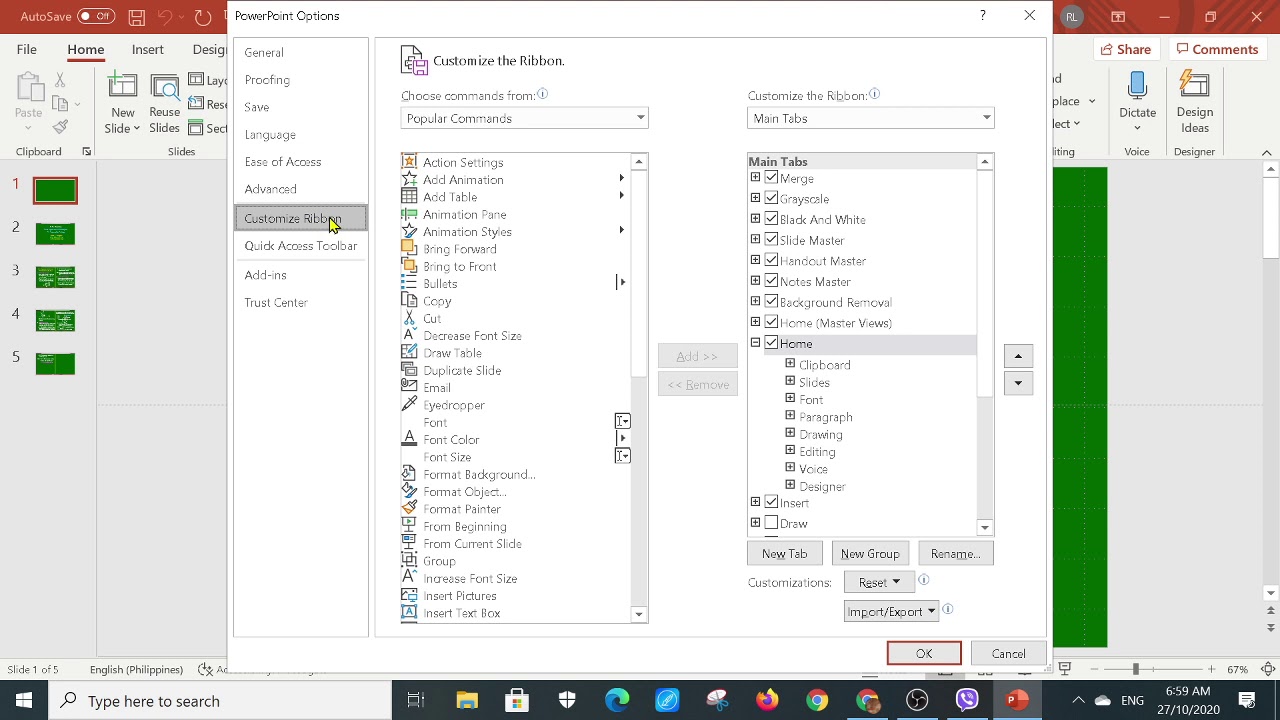Open the Advanced options category

pyautogui.click(x=270, y=189)
